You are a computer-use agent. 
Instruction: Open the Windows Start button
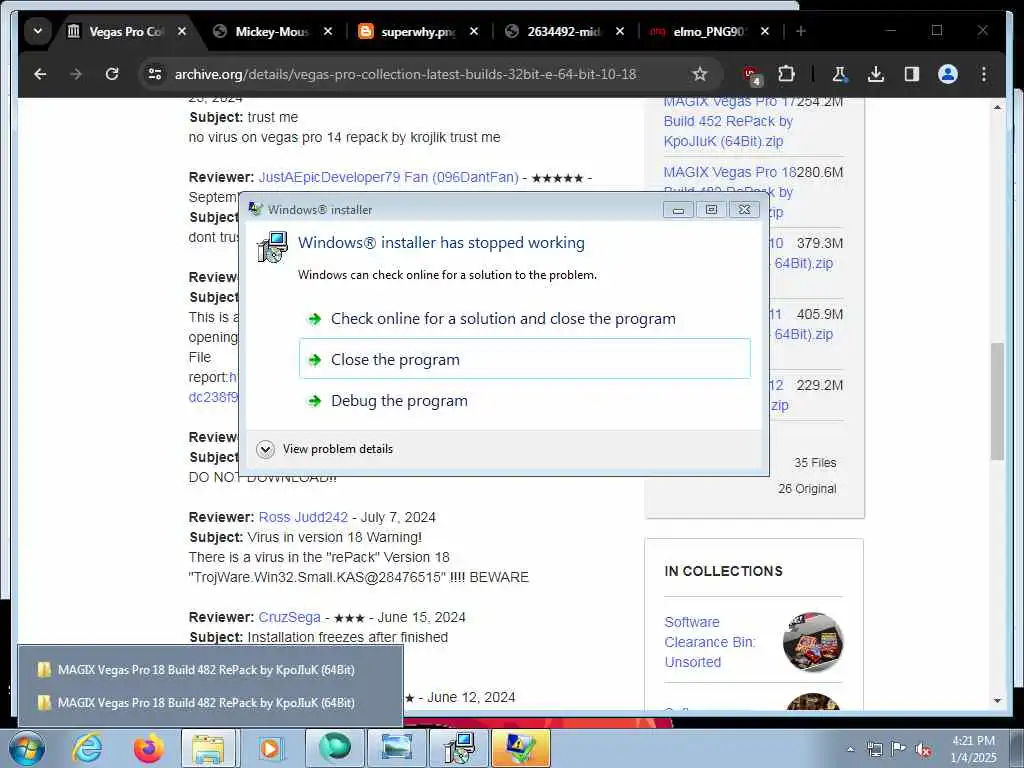27,748
